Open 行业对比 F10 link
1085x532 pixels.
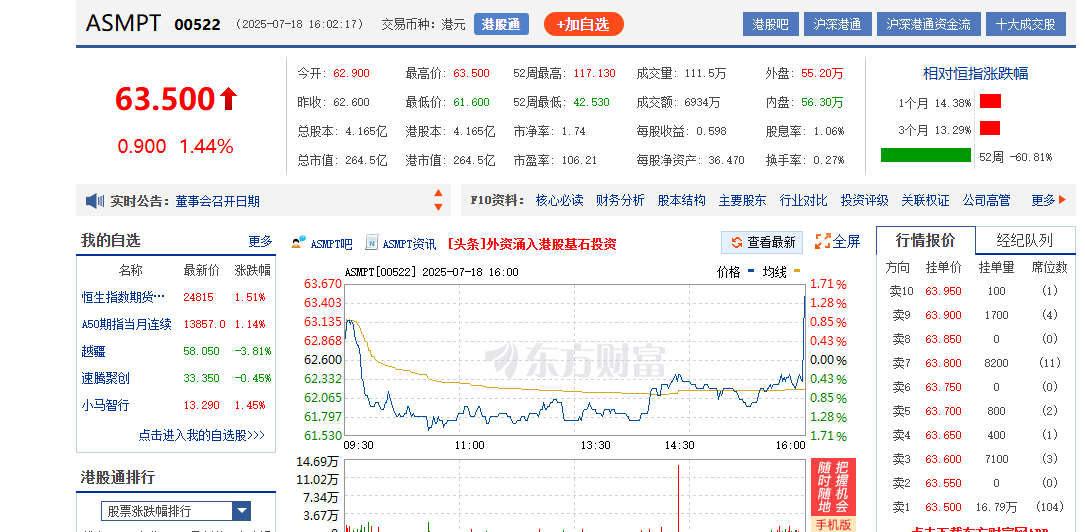[803, 200]
